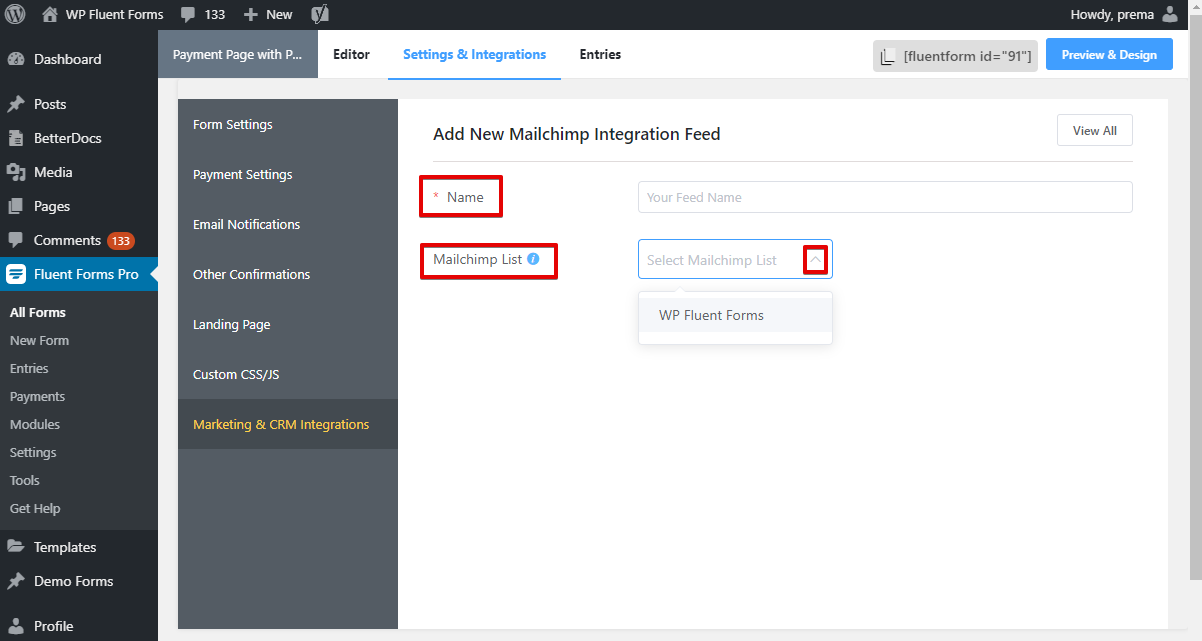Image resolution: width=1202 pixels, height=641 pixels.
Task: Open the Yoast SEO admin bar icon
Action: pyautogui.click(x=319, y=14)
